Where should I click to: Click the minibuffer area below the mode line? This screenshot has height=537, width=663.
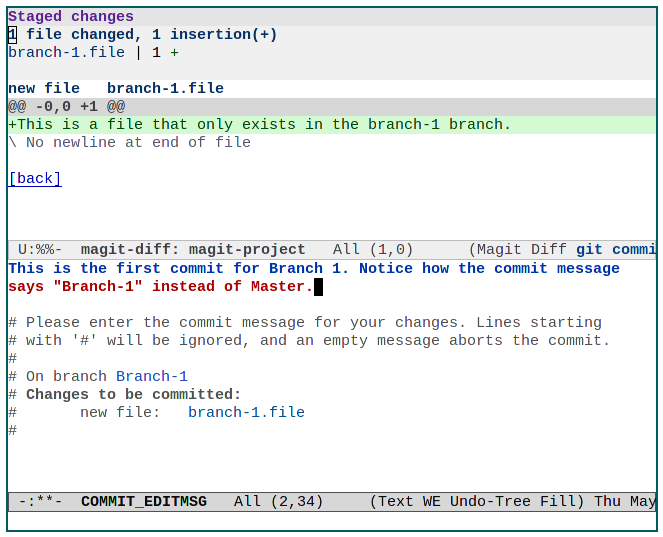point(332,521)
